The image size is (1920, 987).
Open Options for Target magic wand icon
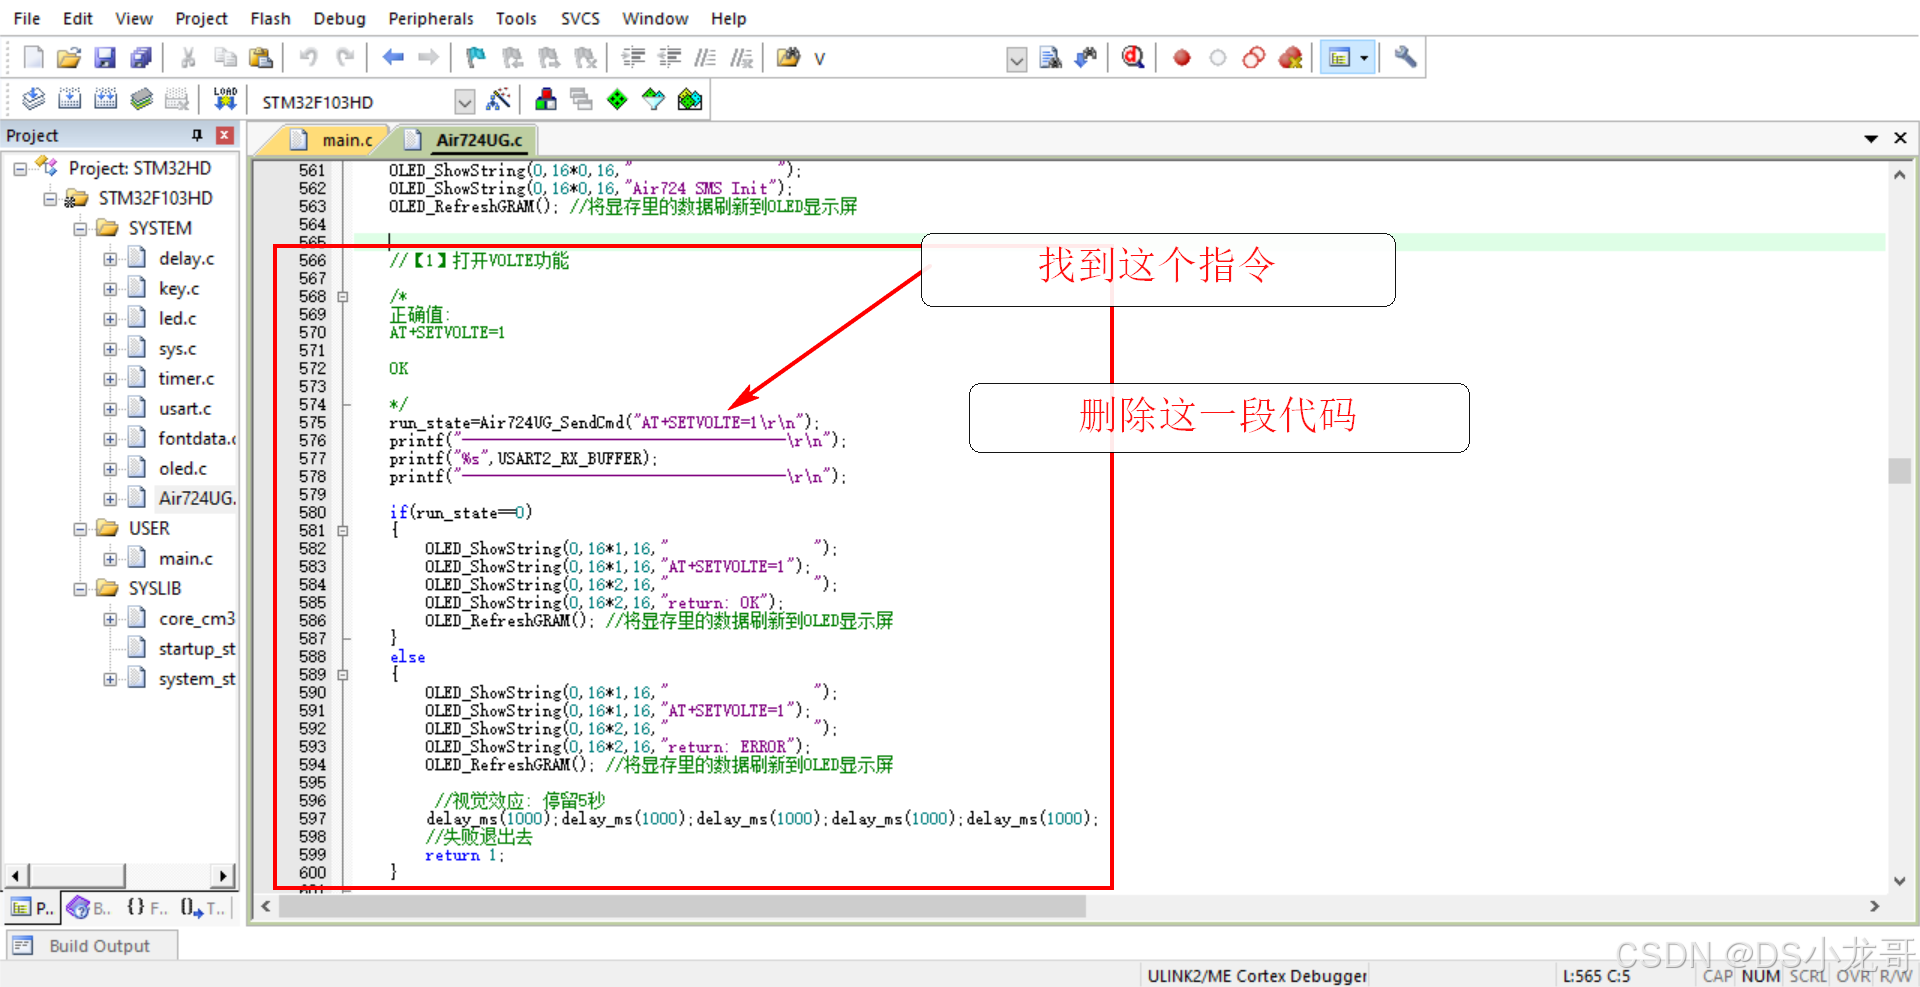(x=498, y=99)
